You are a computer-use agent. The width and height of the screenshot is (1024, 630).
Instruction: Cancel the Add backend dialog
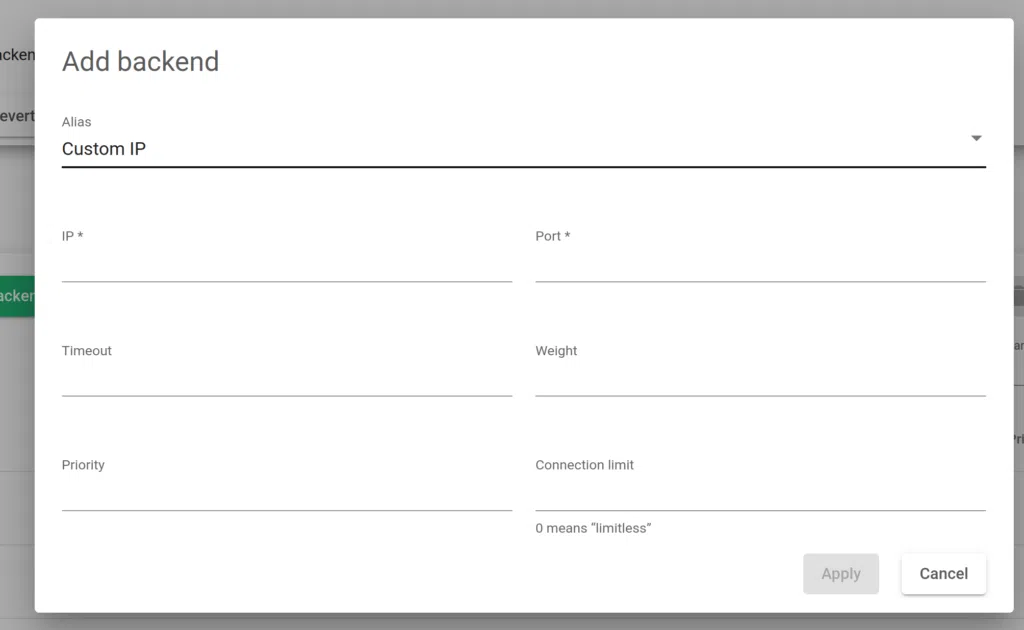(x=943, y=574)
